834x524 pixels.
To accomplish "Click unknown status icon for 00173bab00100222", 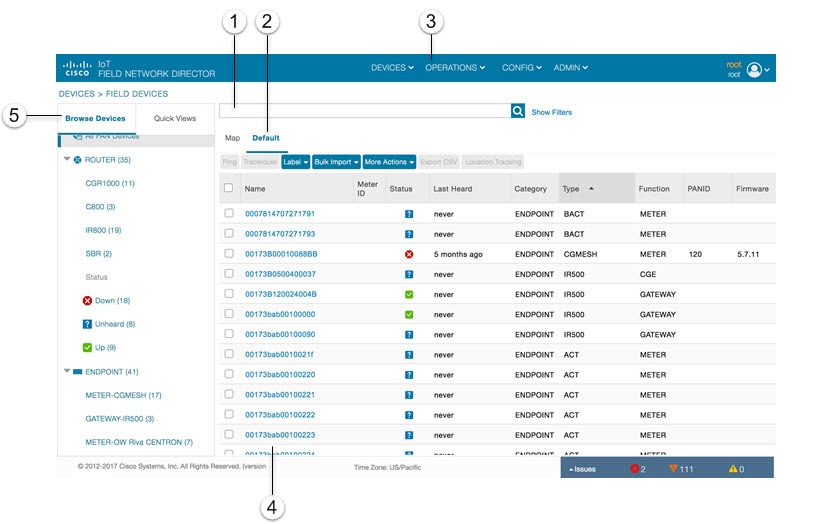I will [409, 415].
